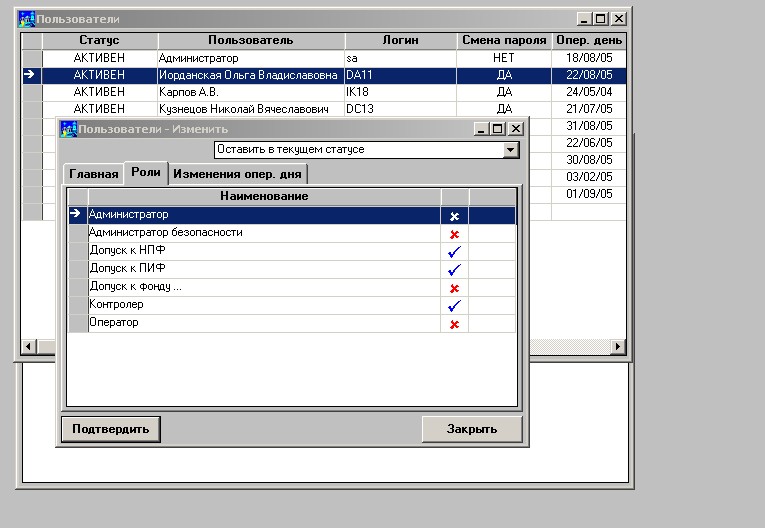Open the Изменения опер. дня tab
765x528 pixels.
(x=238, y=174)
